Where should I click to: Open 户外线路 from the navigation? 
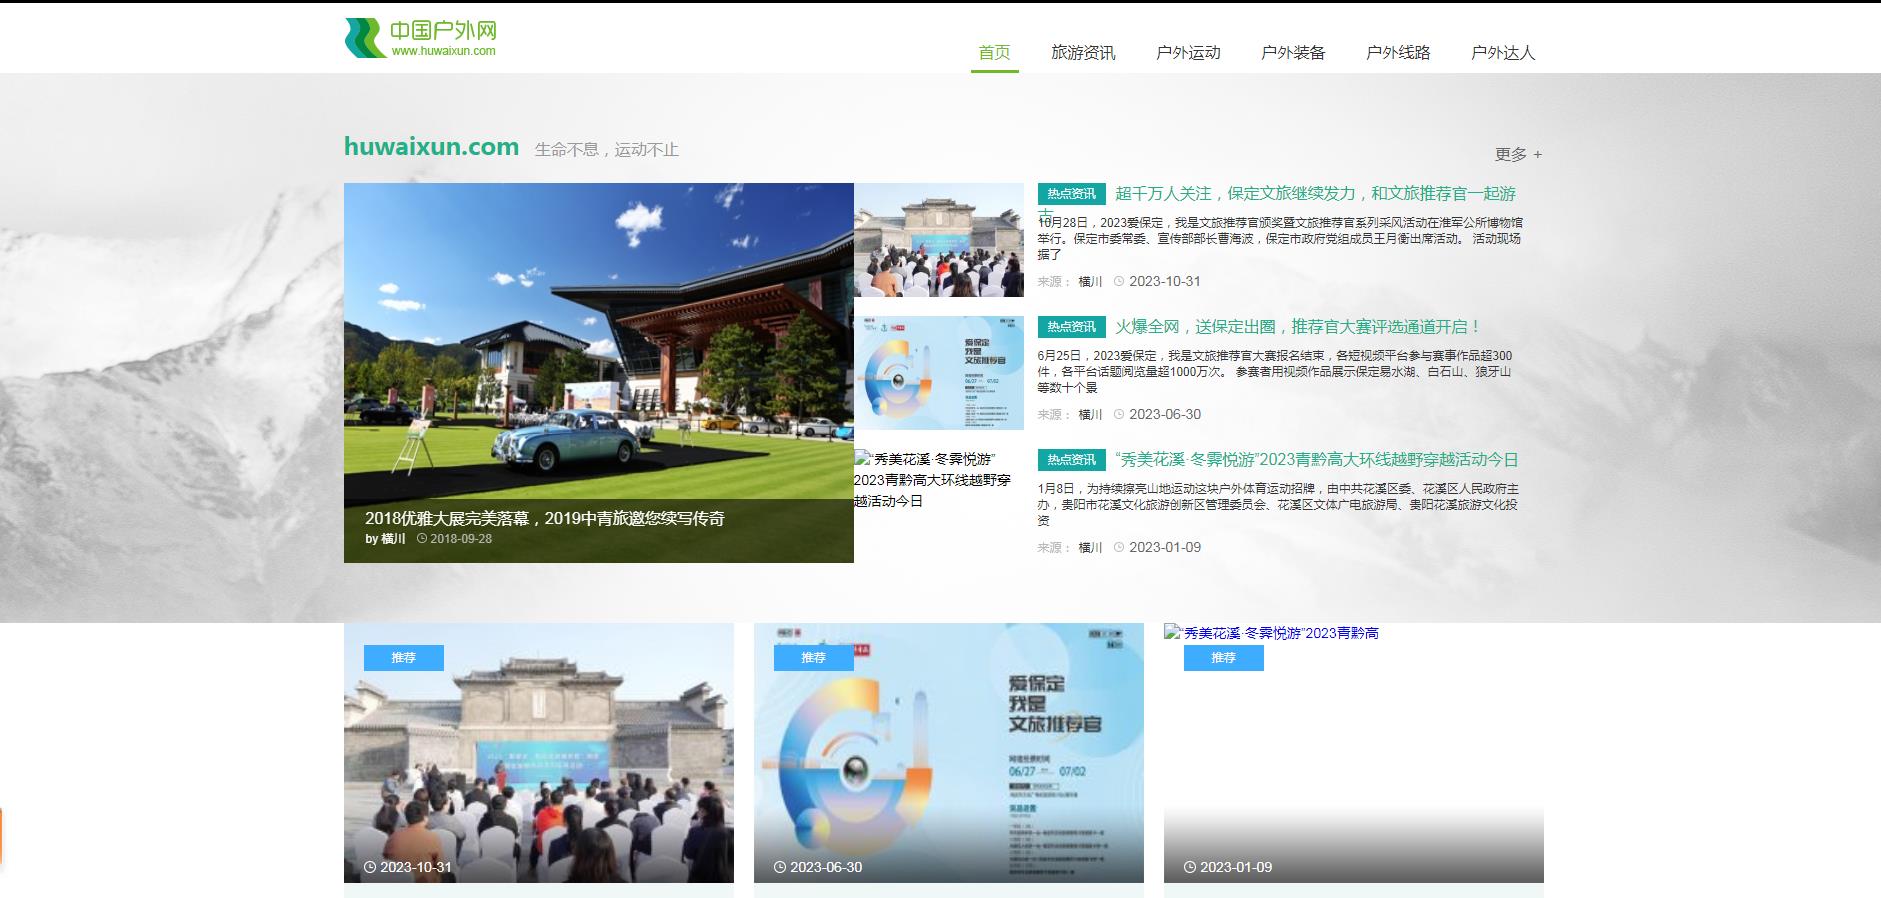point(1398,53)
